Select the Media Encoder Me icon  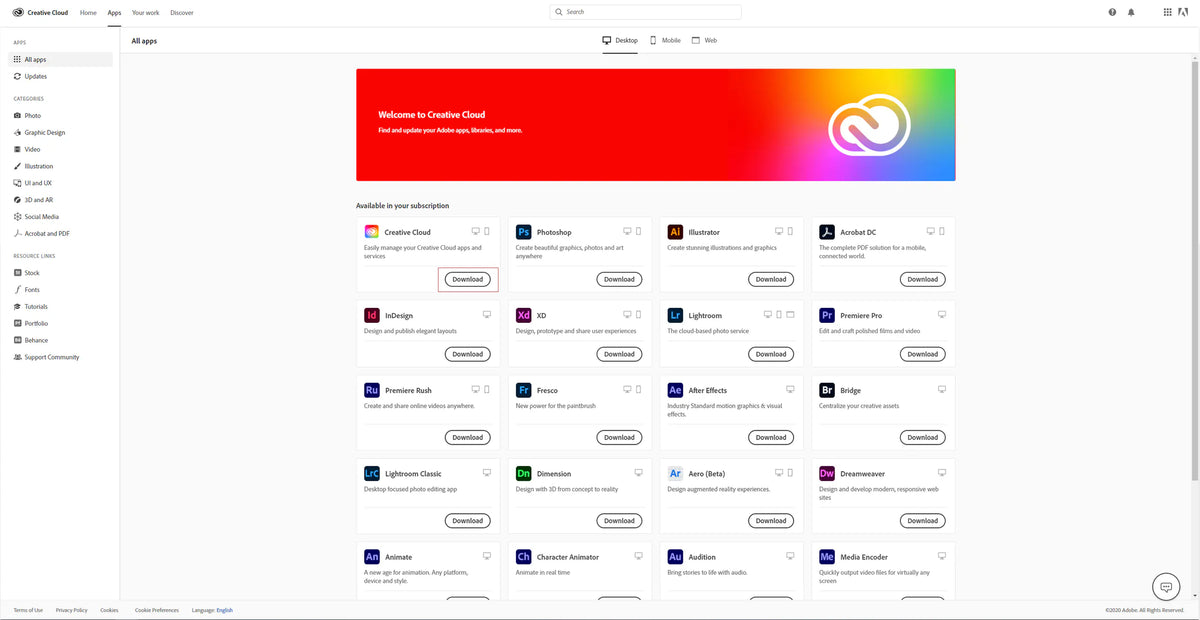[x=827, y=557]
